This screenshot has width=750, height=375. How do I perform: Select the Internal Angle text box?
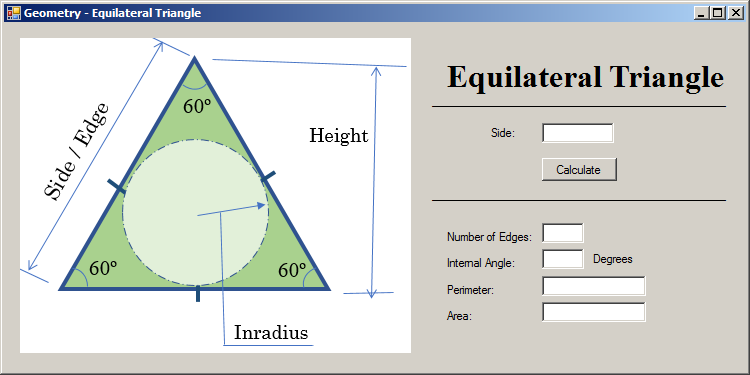[562, 259]
